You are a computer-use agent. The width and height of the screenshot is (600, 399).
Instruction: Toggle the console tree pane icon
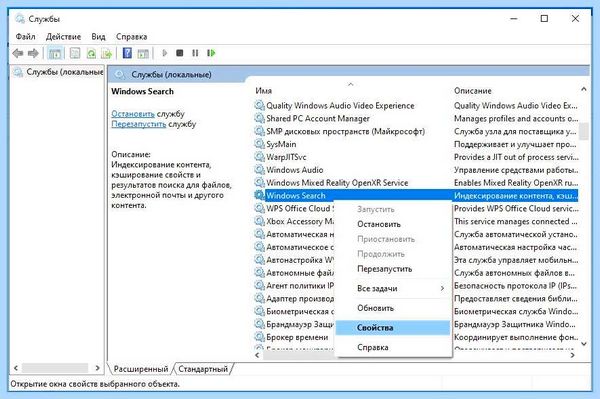tap(55, 53)
